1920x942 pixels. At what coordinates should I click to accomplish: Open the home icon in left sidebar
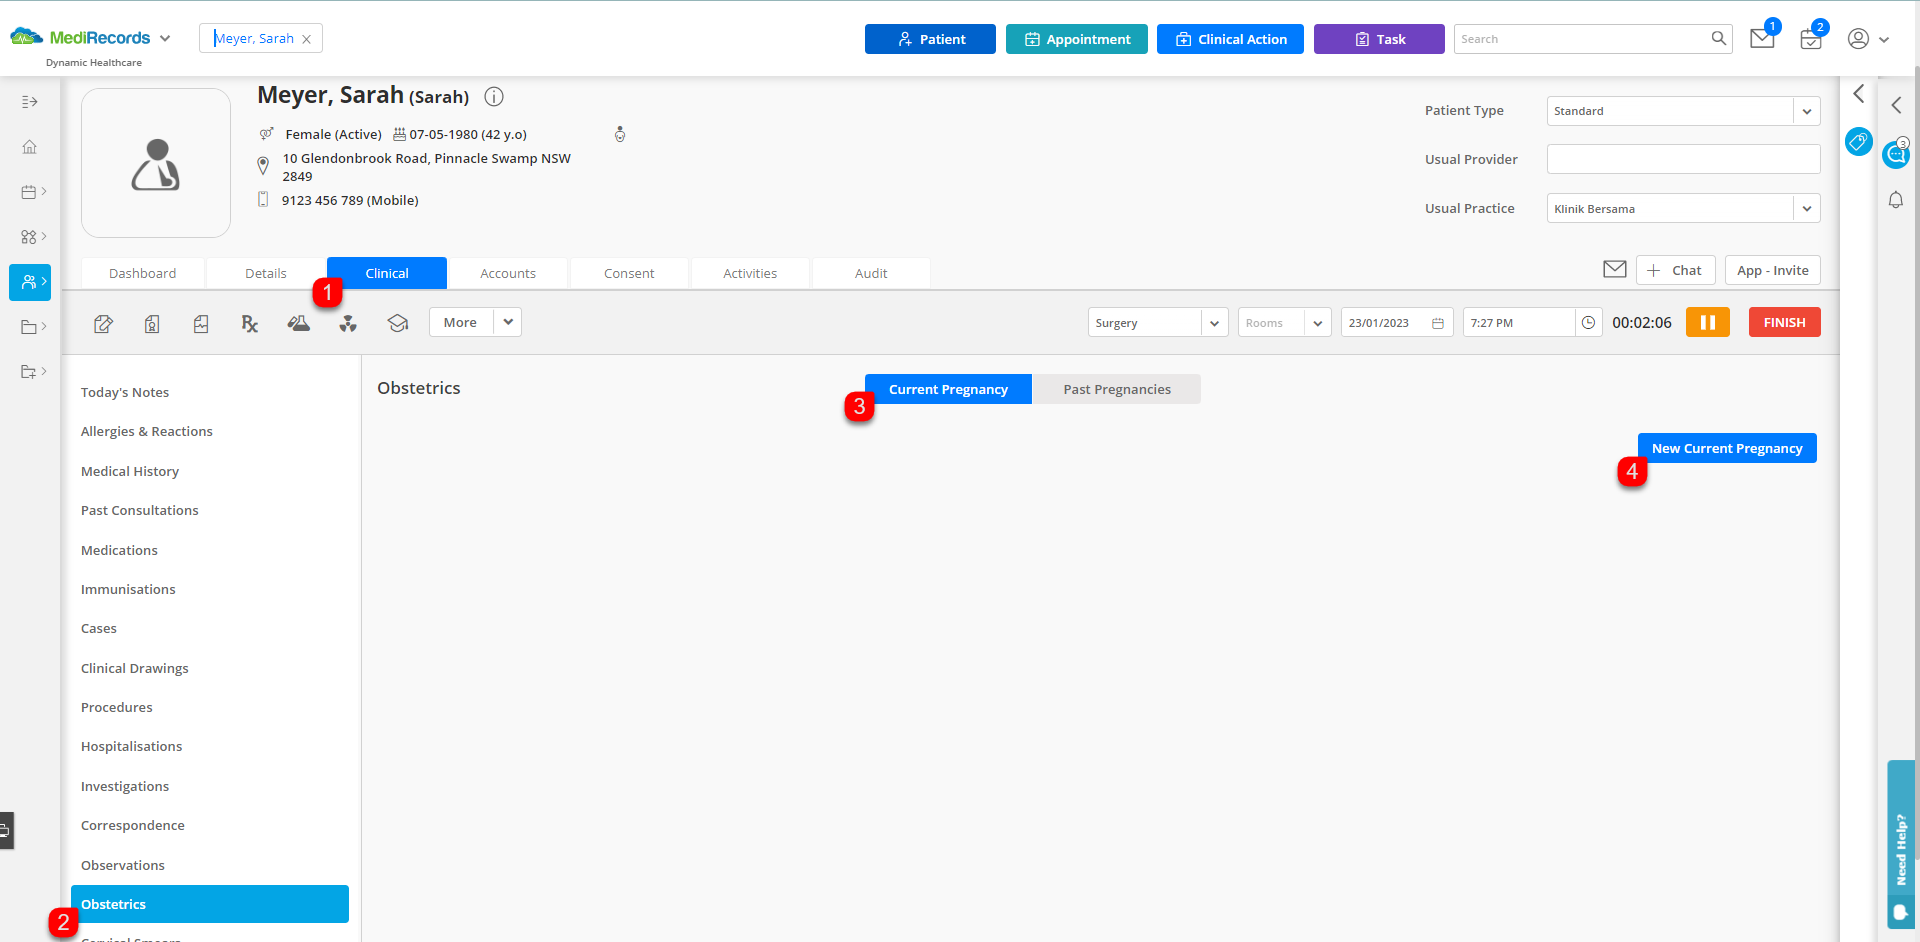29,147
